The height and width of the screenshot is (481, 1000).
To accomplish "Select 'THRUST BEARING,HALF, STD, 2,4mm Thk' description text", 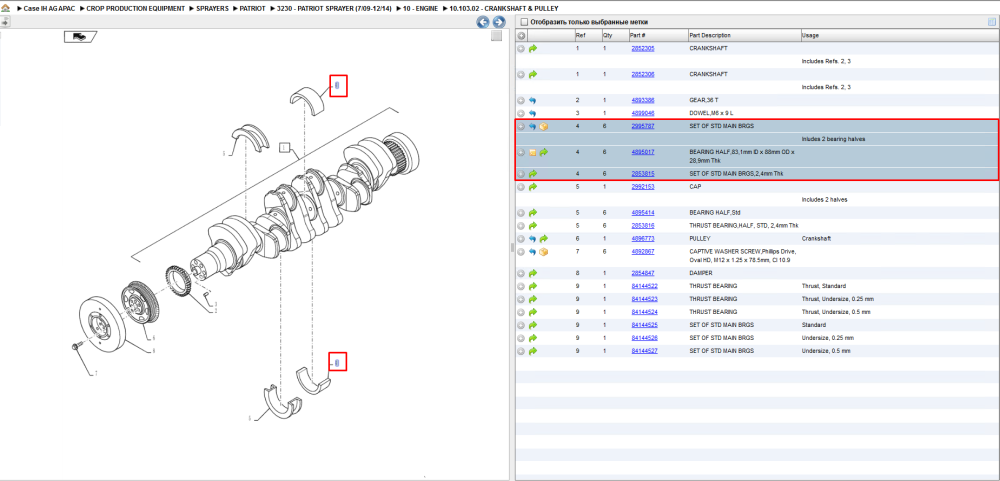I will [744, 226].
